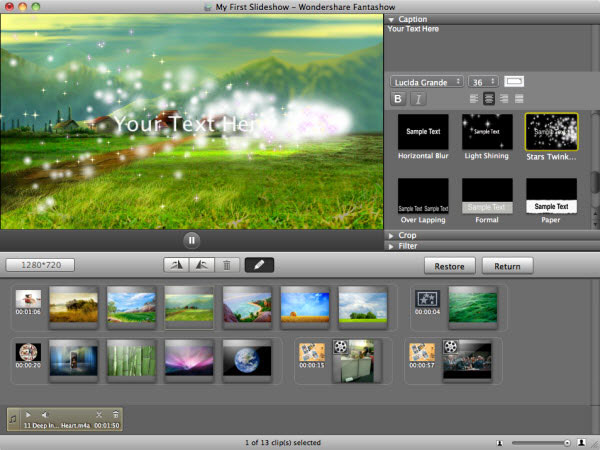Image resolution: width=600 pixels, height=450 pixels.
Task: Select the Stars Twinkle caption style
Action: [x=551, y=132]
